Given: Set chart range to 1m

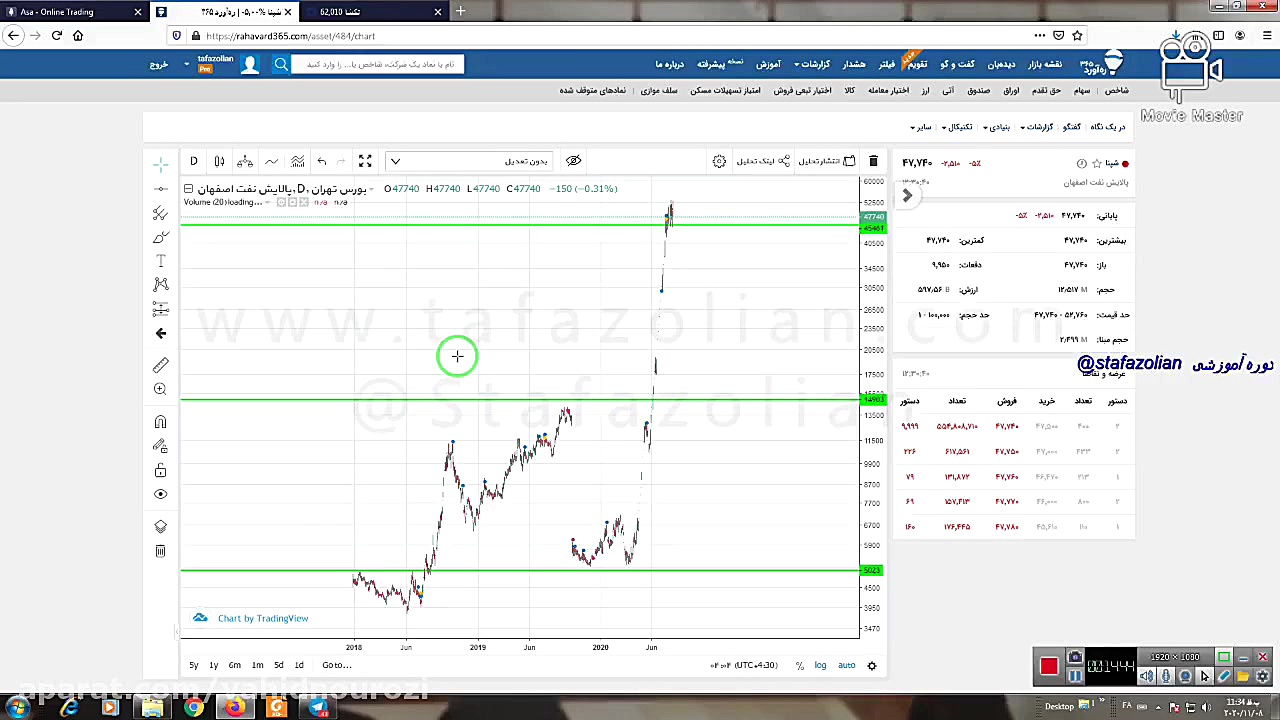Looking at the screenshot, I should click(x=257, y=665).
